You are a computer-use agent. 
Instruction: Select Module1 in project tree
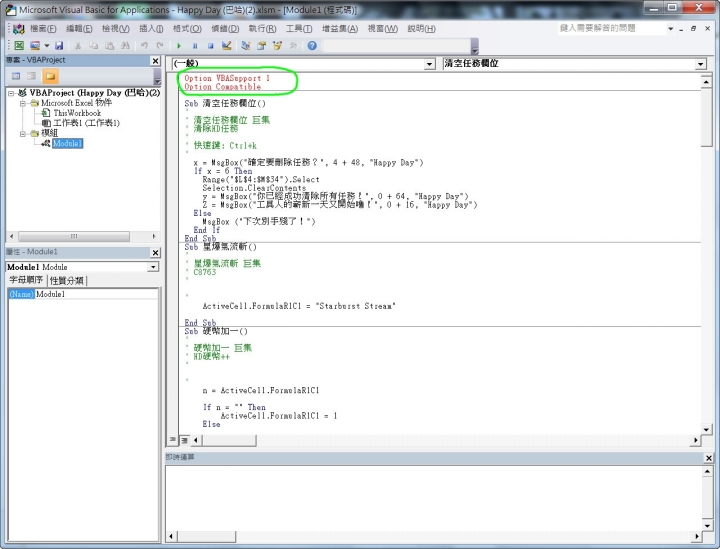(68, 144)
